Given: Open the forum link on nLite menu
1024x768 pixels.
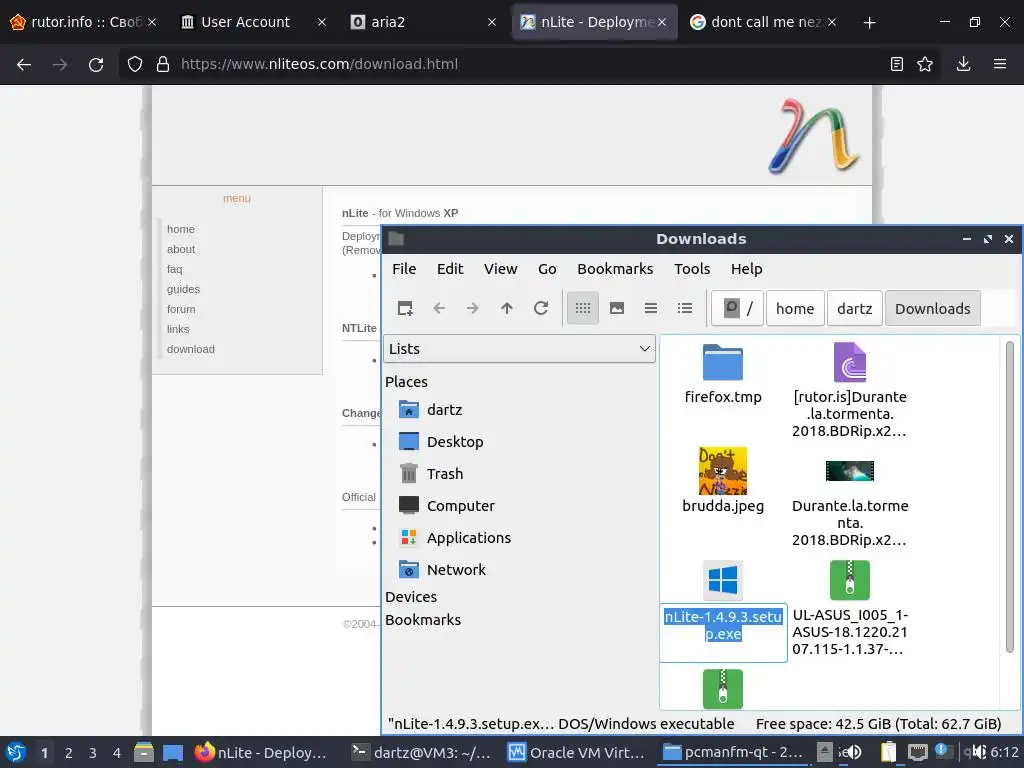Looking at the screenshot, I should [181, 310].
